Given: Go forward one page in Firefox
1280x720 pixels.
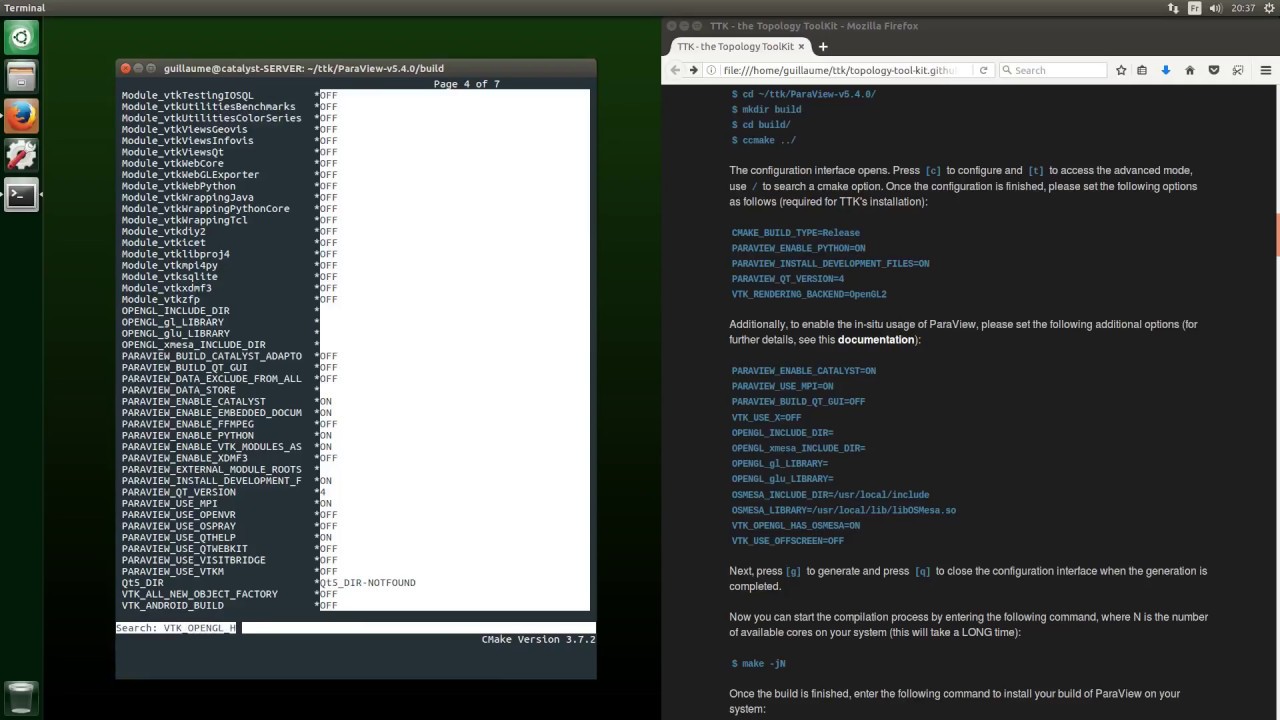Looking at the screenshot, I should pos(693,70).
